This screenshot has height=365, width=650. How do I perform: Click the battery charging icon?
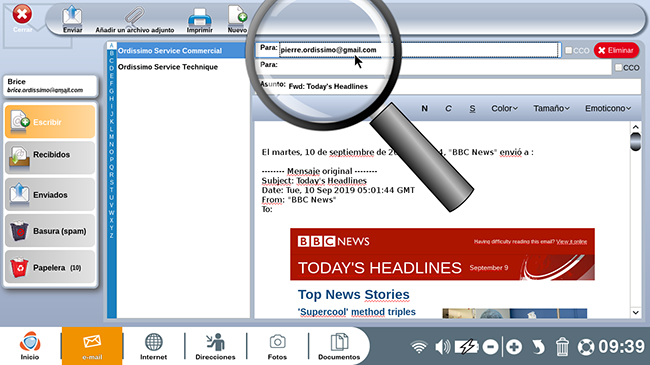click(x=466, y=347)
